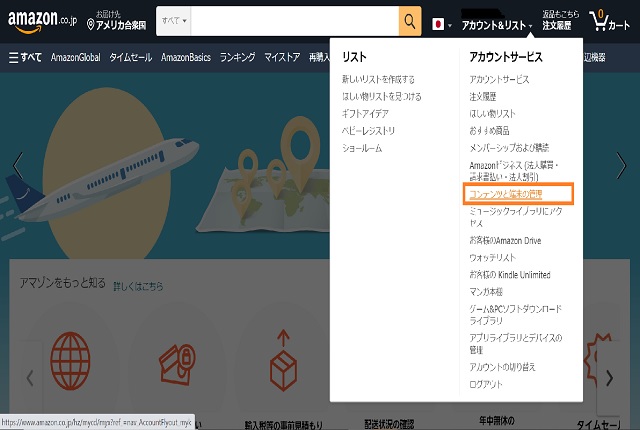Screen dimensions: 640x430
Task: Open マイストア in navigation bar
Action: (282, 58)
